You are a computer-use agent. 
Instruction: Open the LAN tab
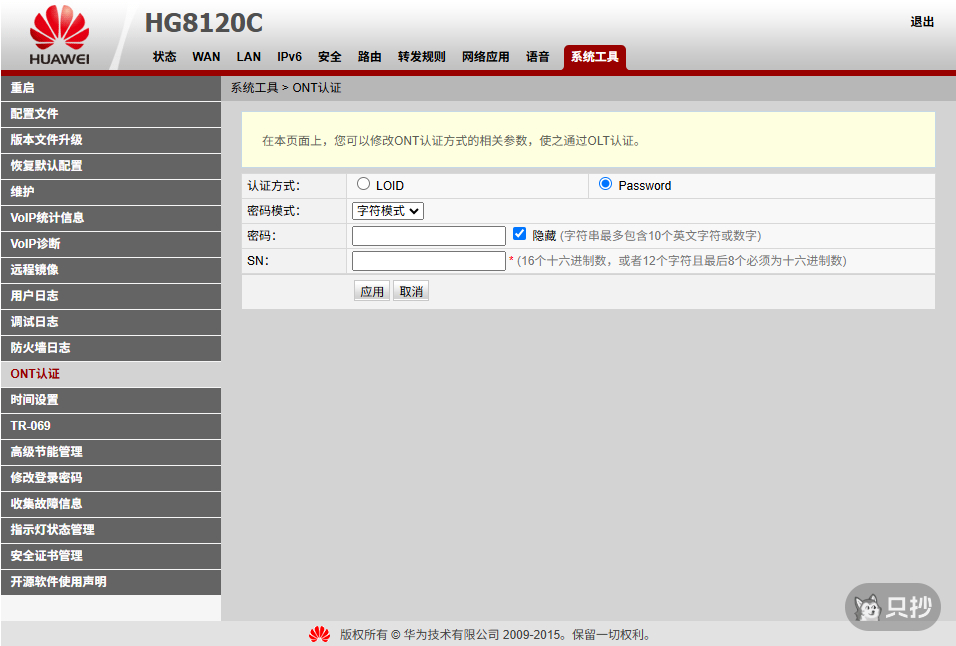click(x=249, y=57)
